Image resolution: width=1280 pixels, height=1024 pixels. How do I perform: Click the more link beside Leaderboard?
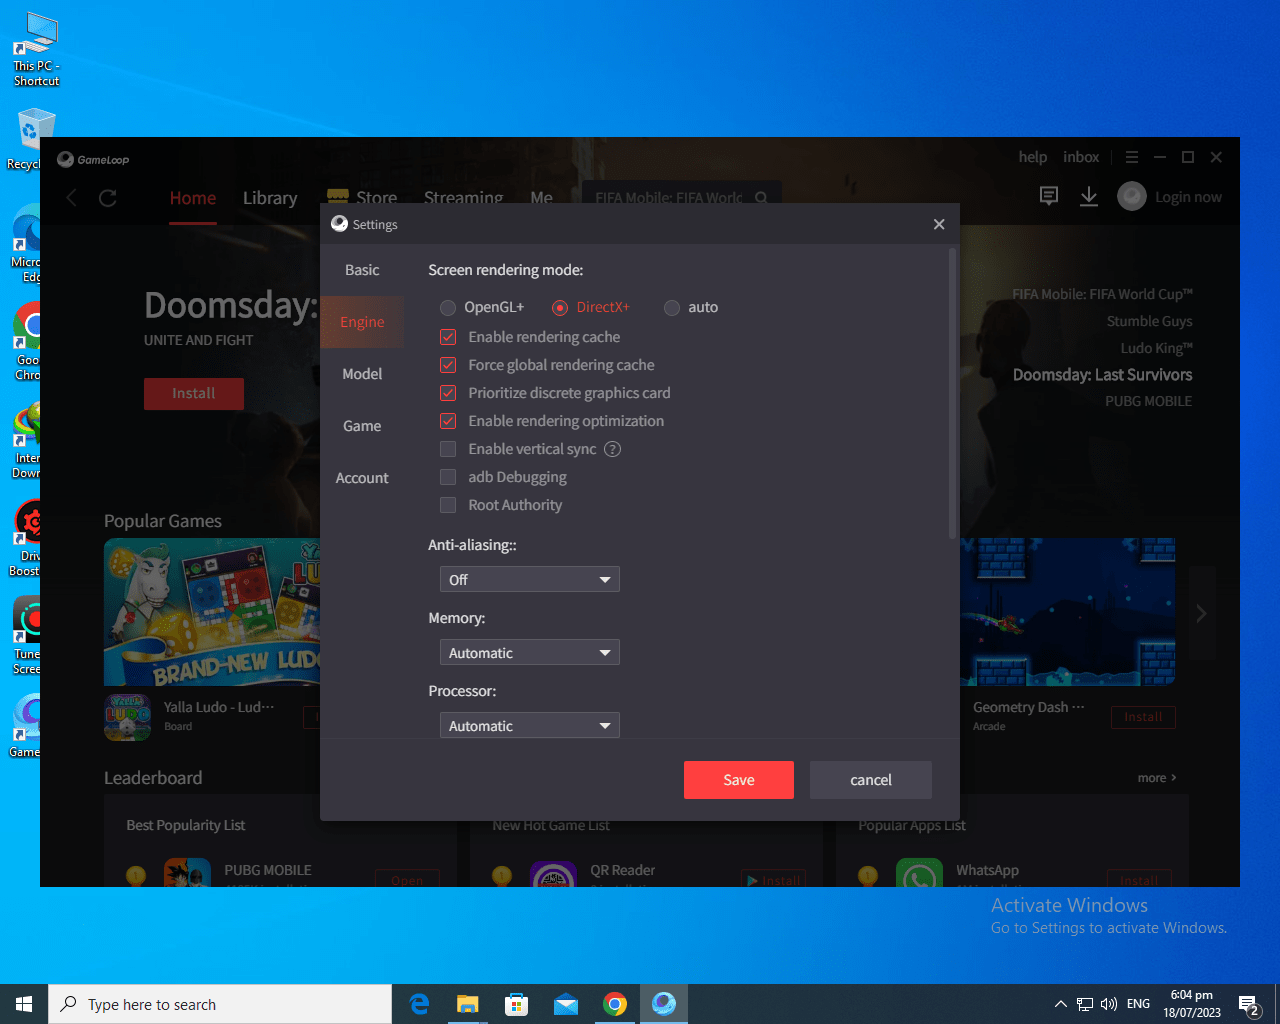[1157, 778]
